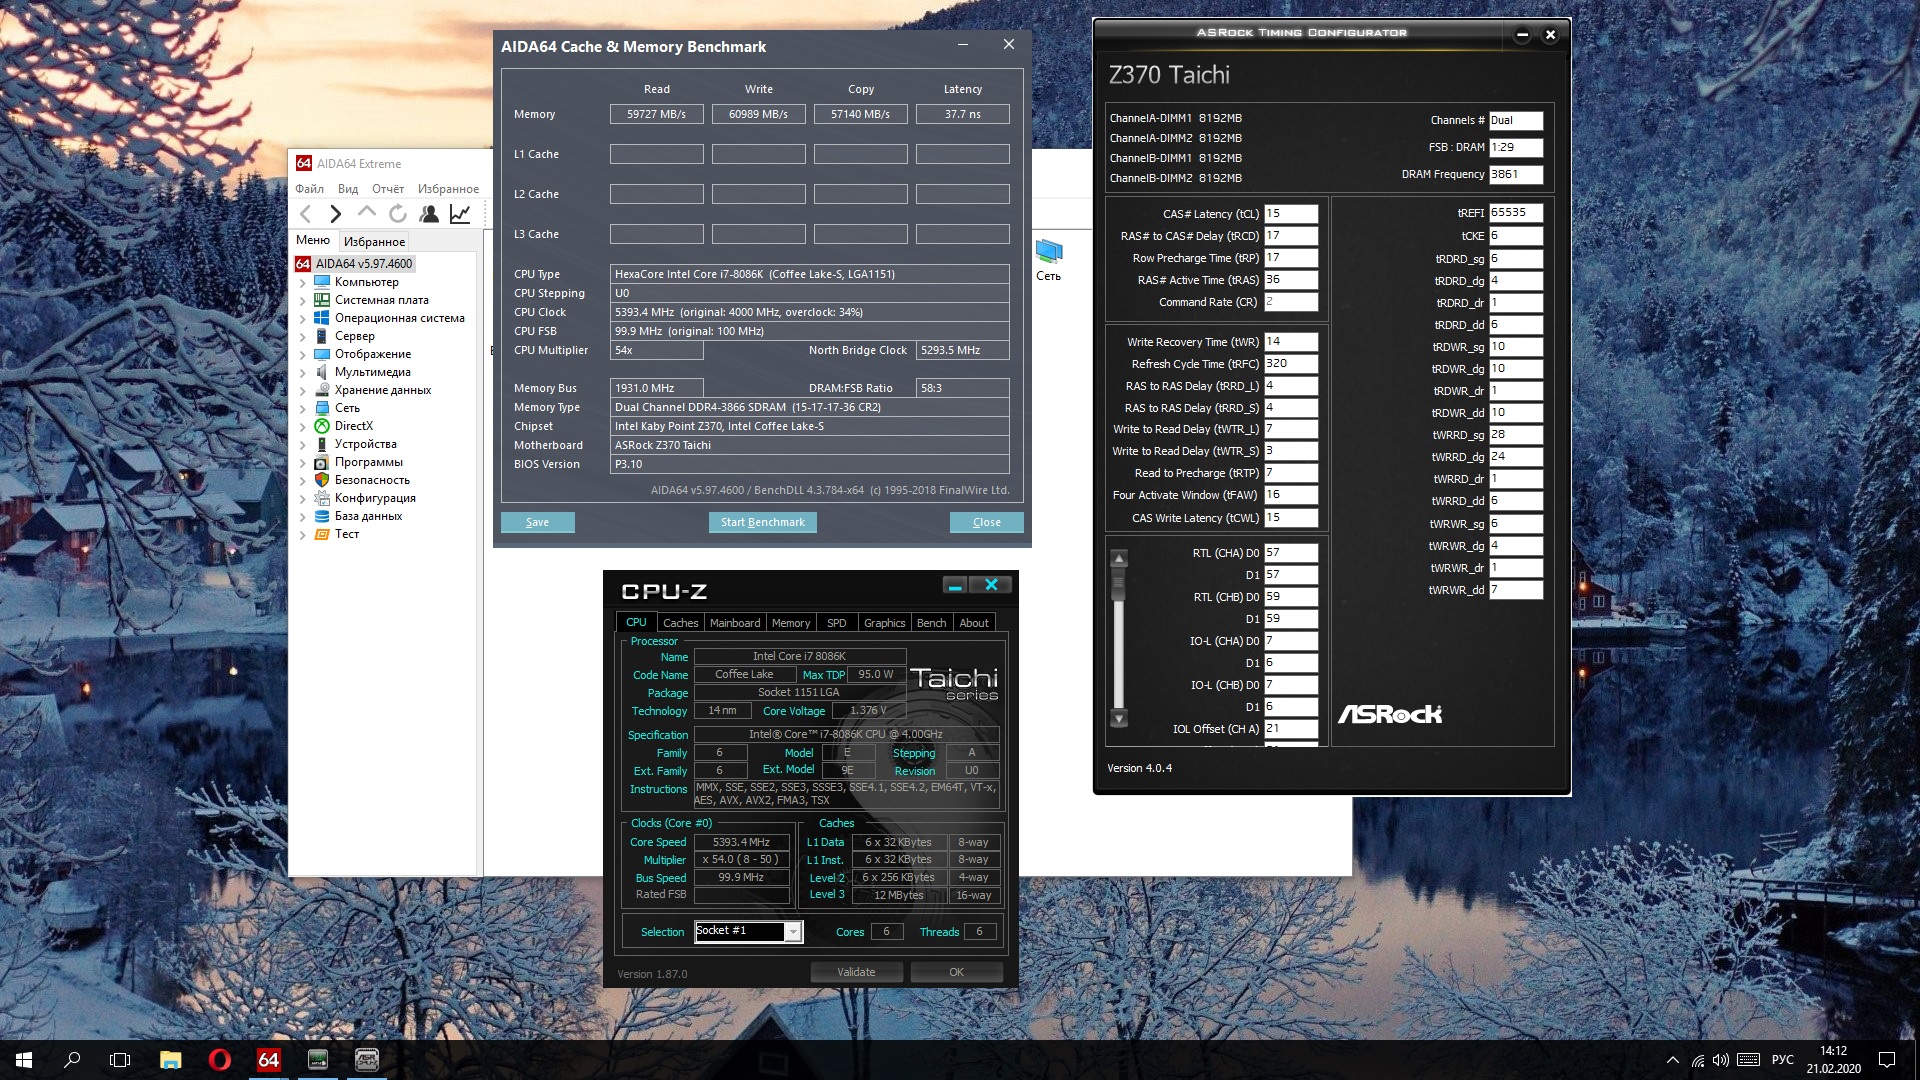Image resolution: width=1920 pixels, height=1080 pixels.
Task: Click the graph chart toolbar icon
Action: click(x=460, y=214)
